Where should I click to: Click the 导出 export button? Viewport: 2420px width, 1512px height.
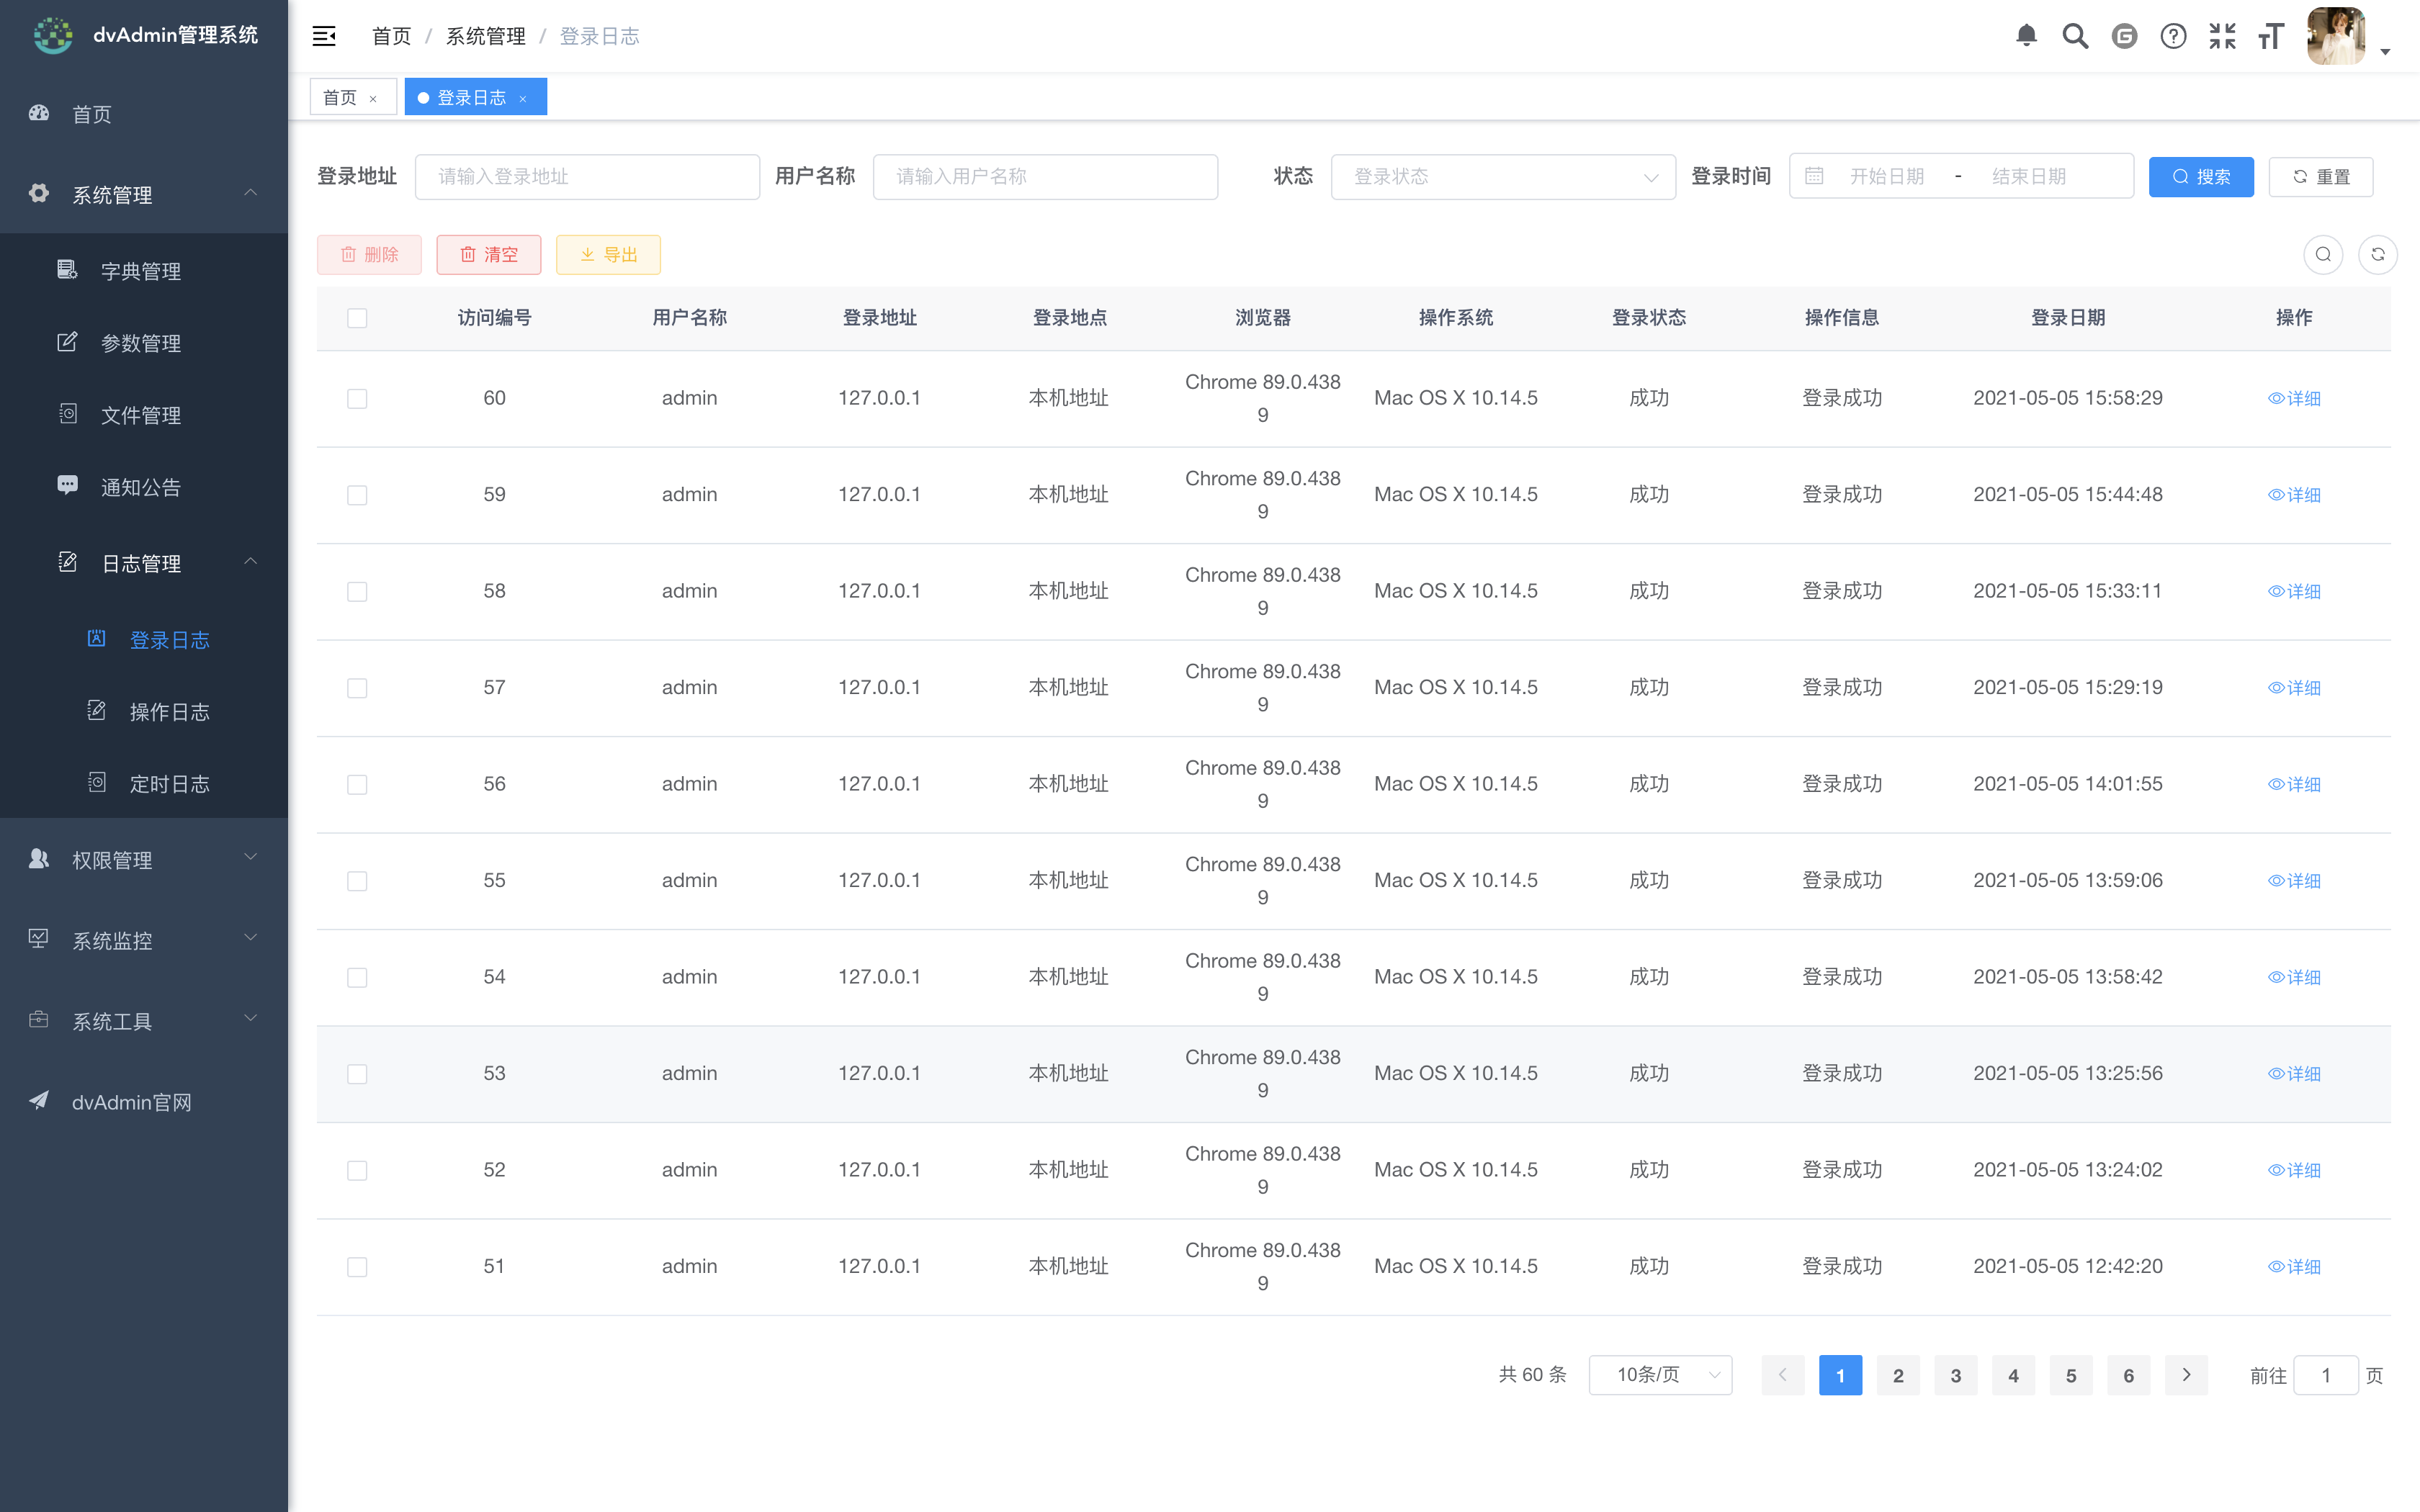(x=608, y=254)
